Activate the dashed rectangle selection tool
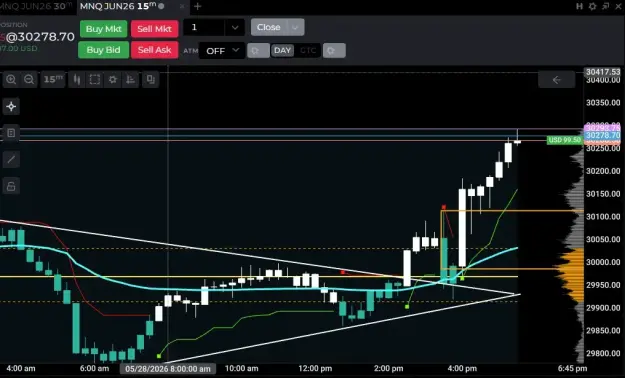This screenshot has width=625, height=378. 94,79
